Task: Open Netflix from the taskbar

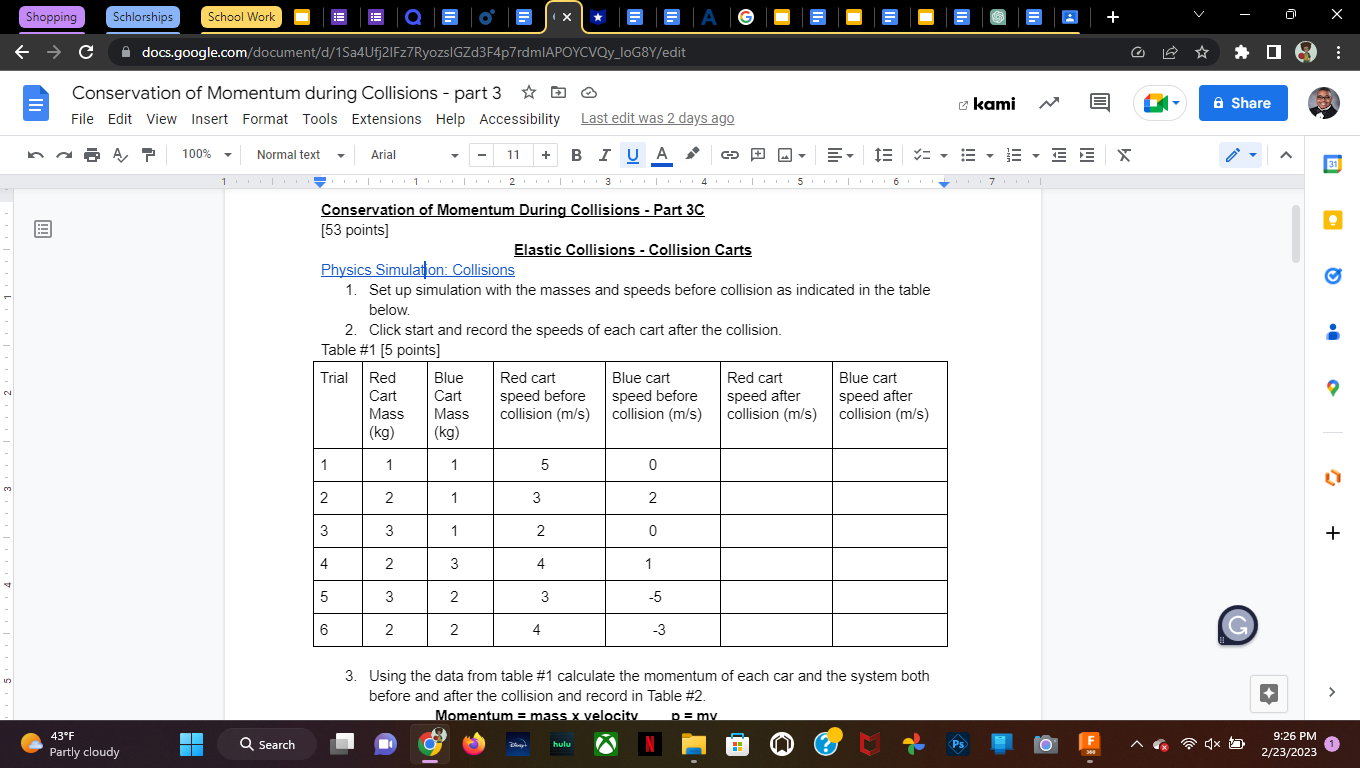Action: pos(649,744)
